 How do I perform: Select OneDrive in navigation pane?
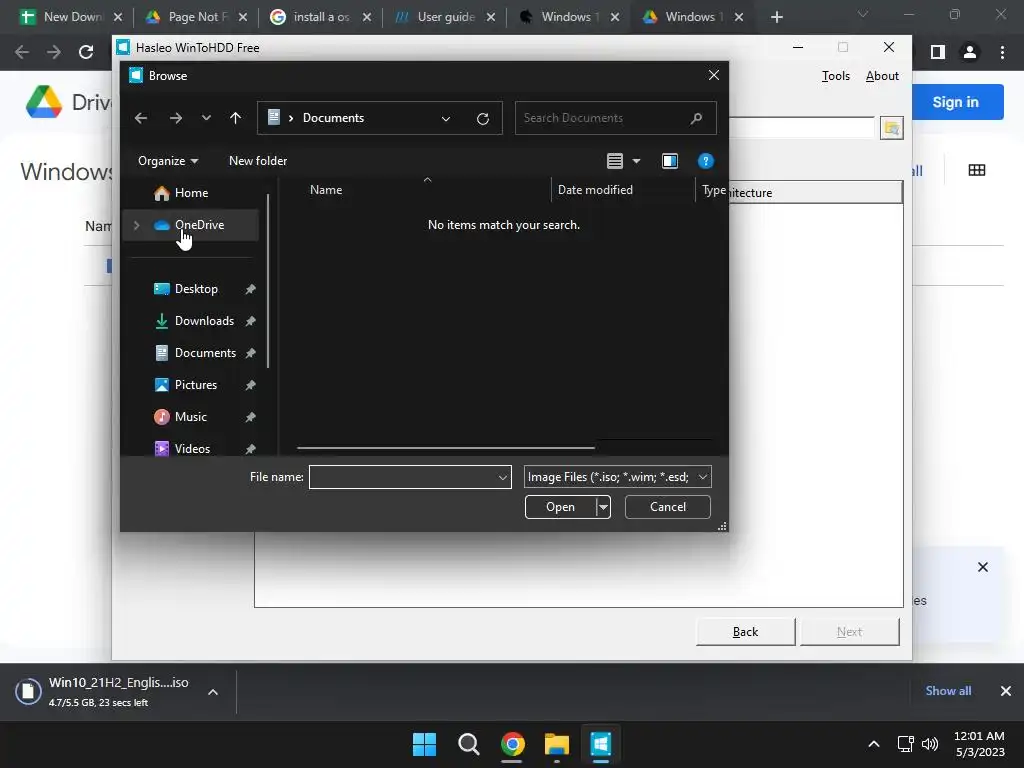pos(189,225)
